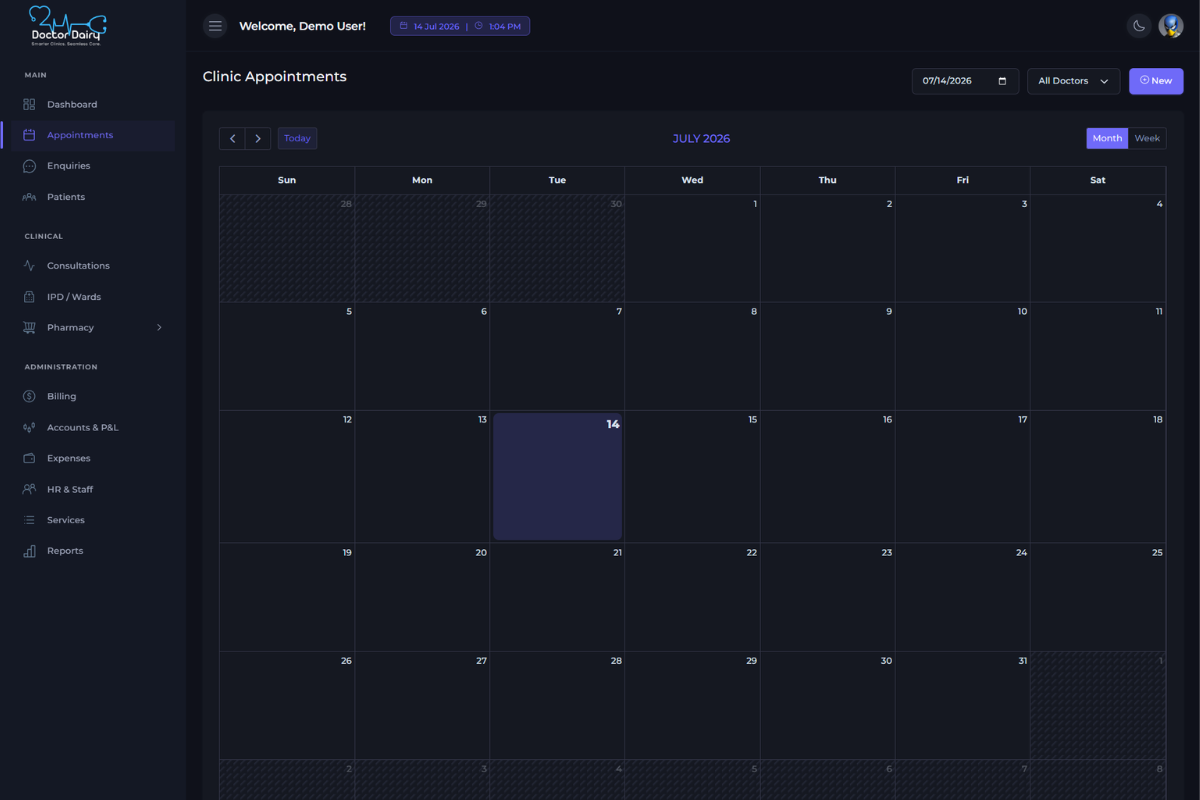Click the date and time badge
The width and height of the screenshot is (1200, 800).
point(460,26)
